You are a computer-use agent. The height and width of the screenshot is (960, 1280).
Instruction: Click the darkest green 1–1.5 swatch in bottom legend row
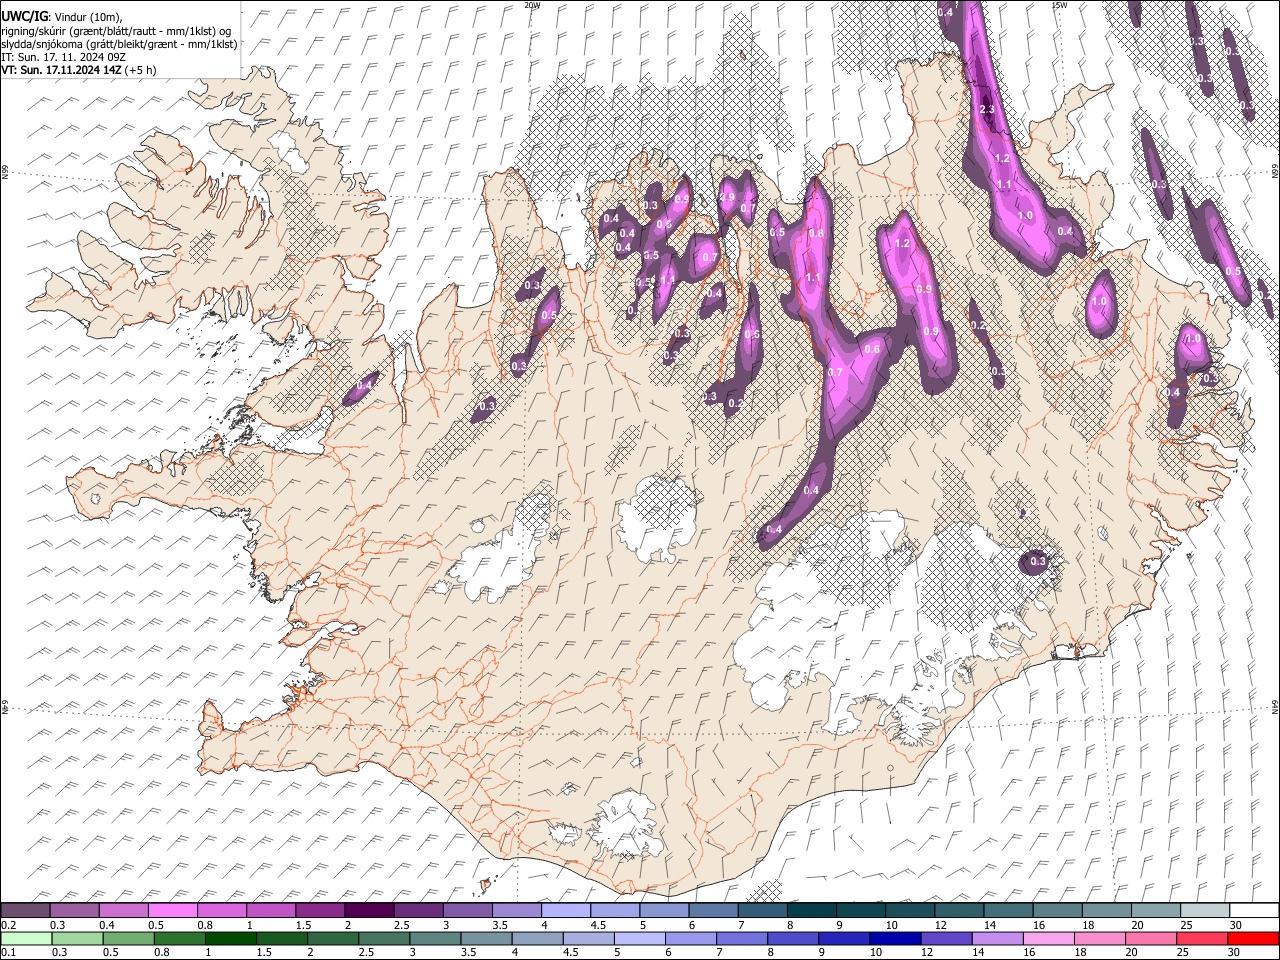(230, 938)
